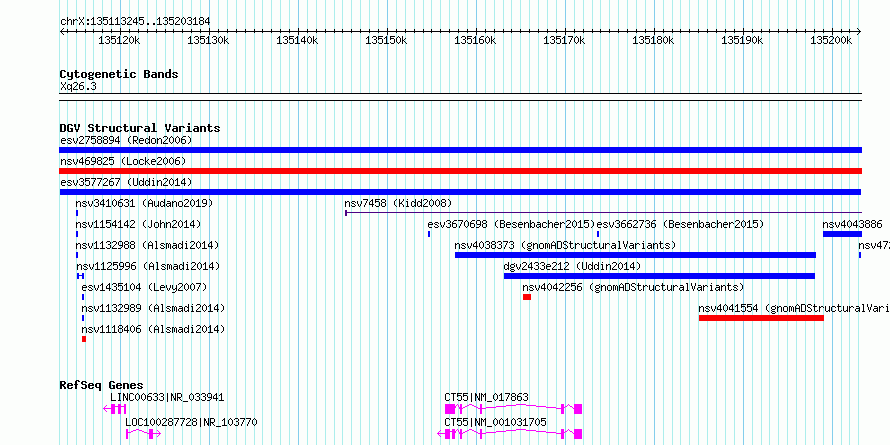890x445 pixels.
Task: Click the 135200k ruler tick label
Action: pos(831,41)
